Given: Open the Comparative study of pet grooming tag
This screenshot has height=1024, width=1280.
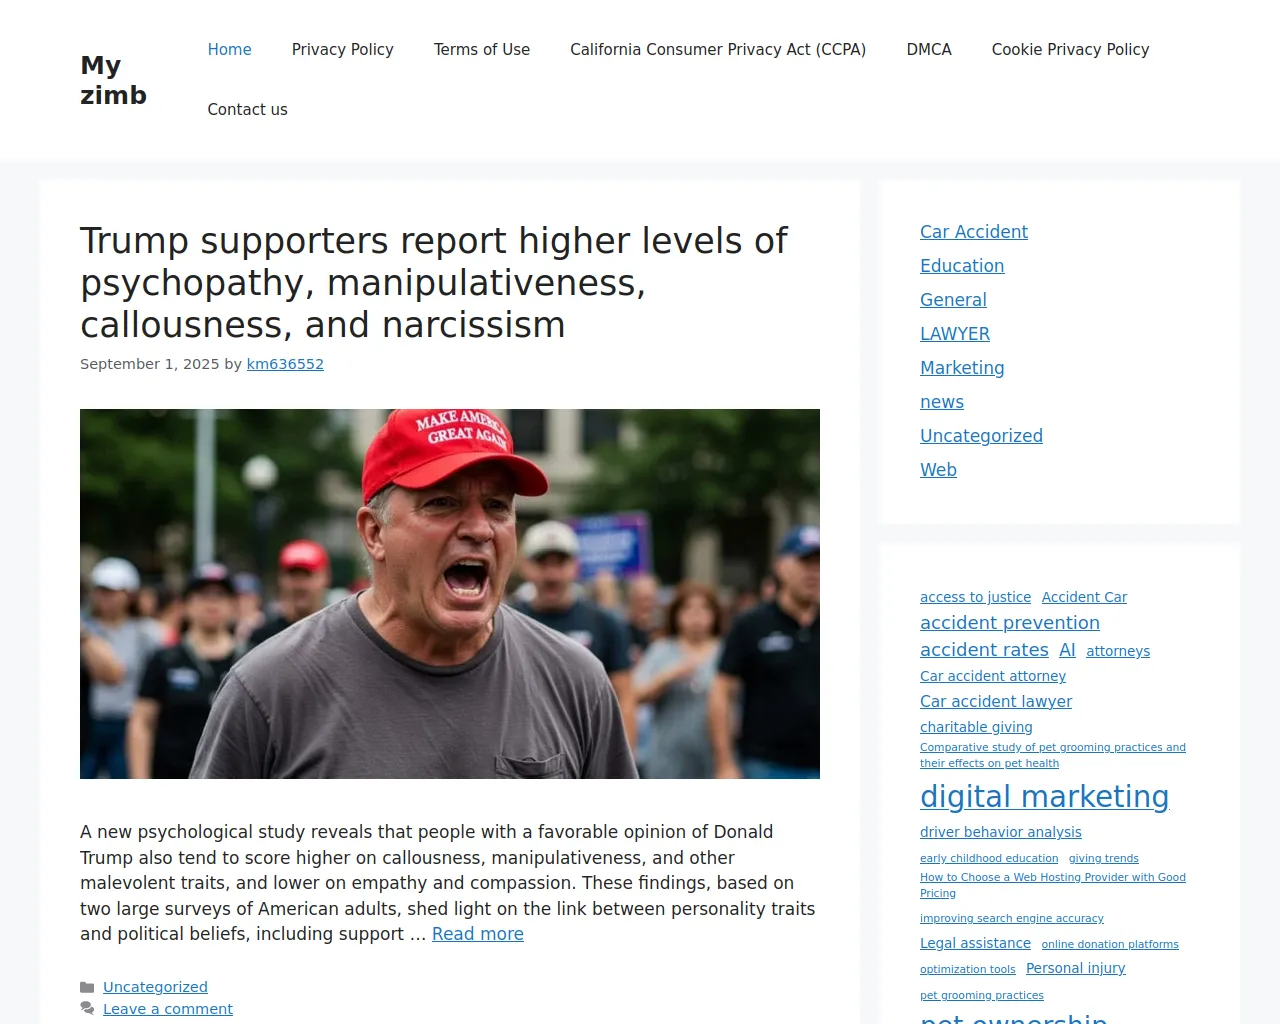Looking at the screenshot, I should [1053, 755].
